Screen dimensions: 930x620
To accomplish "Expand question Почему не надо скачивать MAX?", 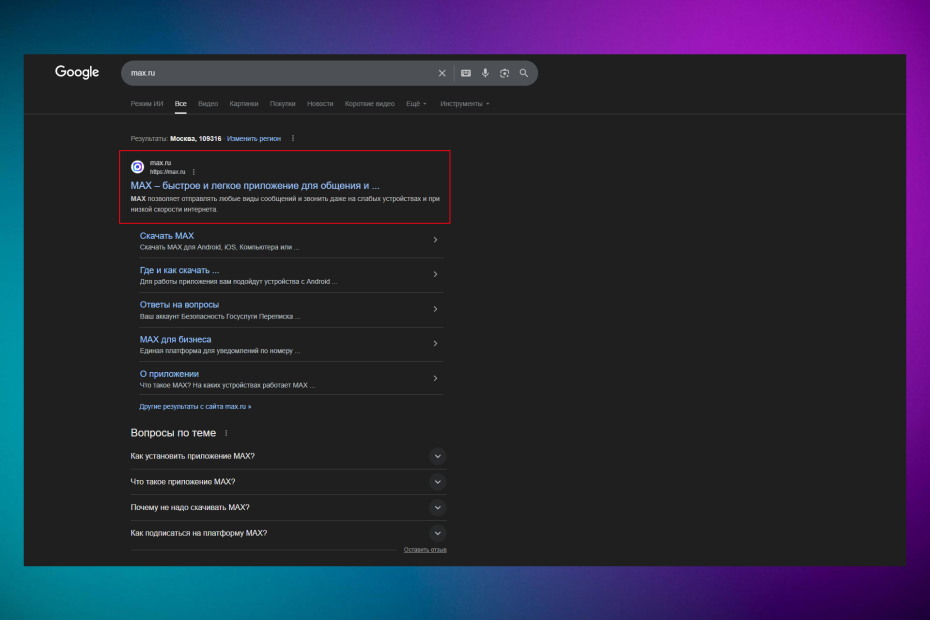I will coord(437,507).
